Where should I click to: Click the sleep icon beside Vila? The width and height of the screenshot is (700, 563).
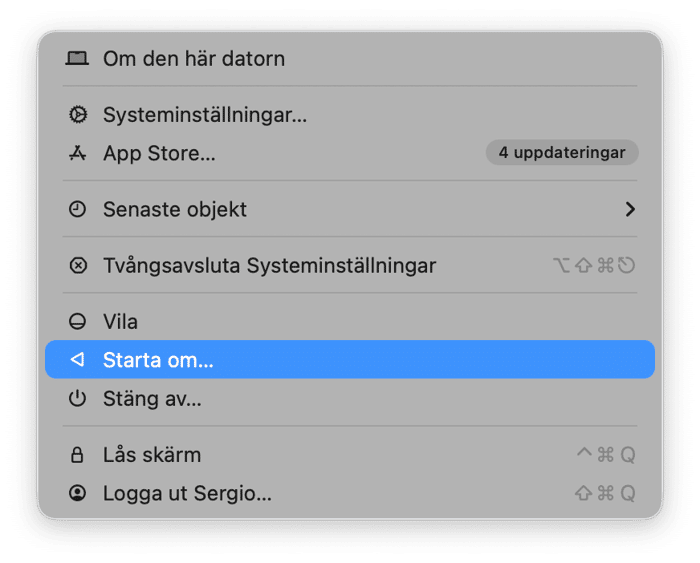[77, 322]
